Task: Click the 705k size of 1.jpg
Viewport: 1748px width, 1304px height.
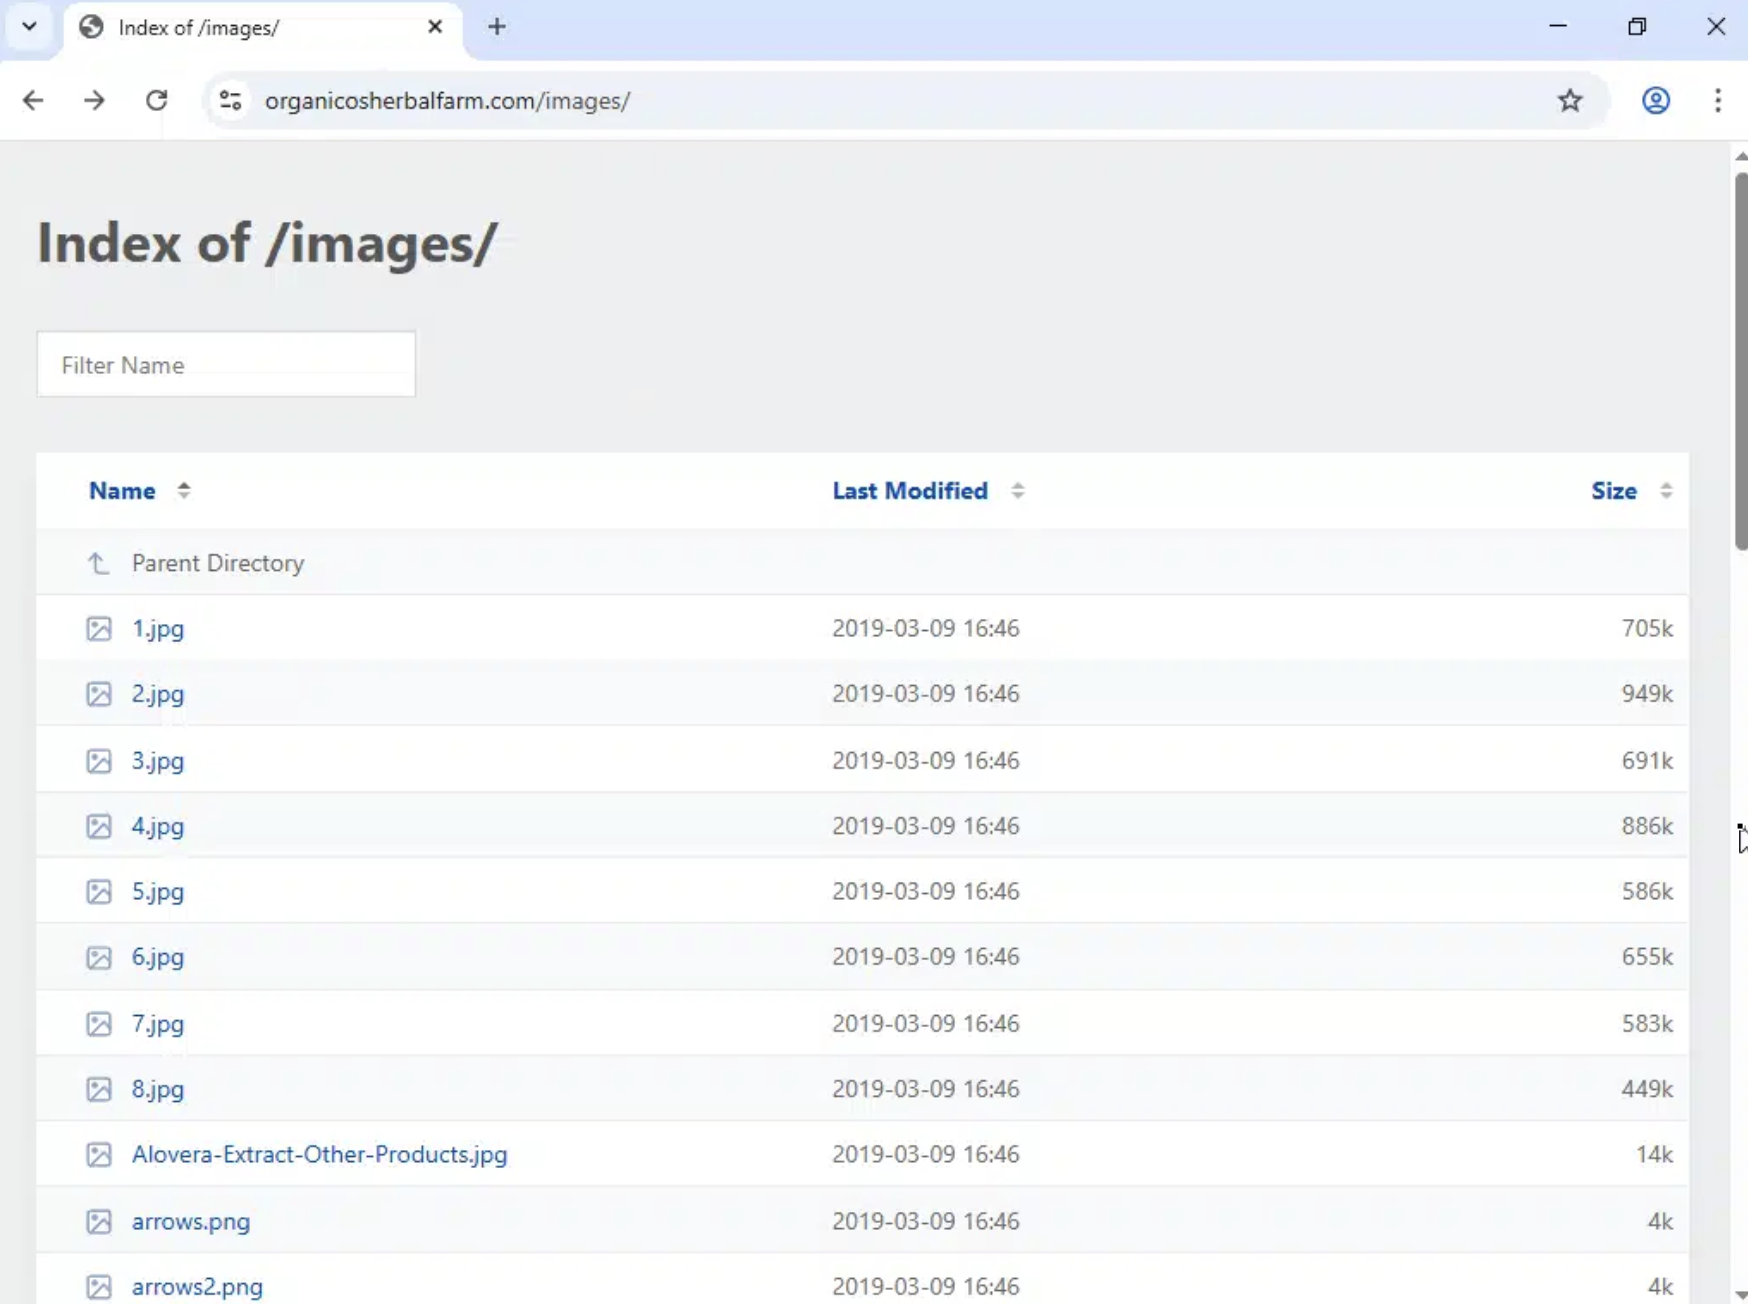Action: [x=1647, y=628]
